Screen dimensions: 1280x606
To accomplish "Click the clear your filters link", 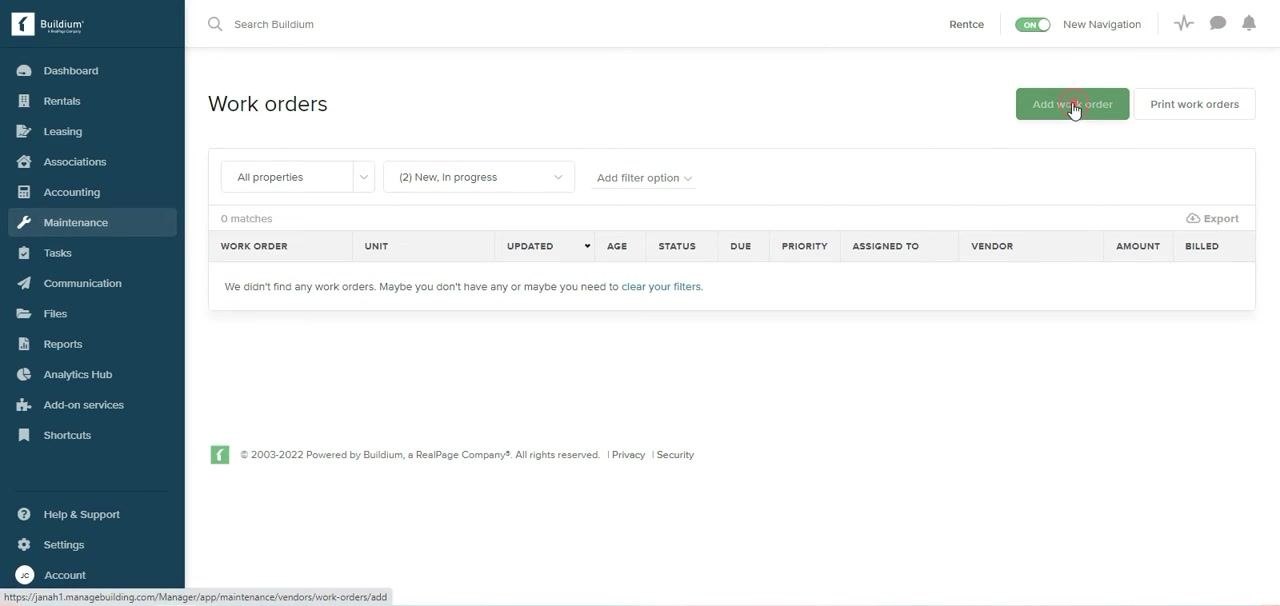I will (661, 287).
